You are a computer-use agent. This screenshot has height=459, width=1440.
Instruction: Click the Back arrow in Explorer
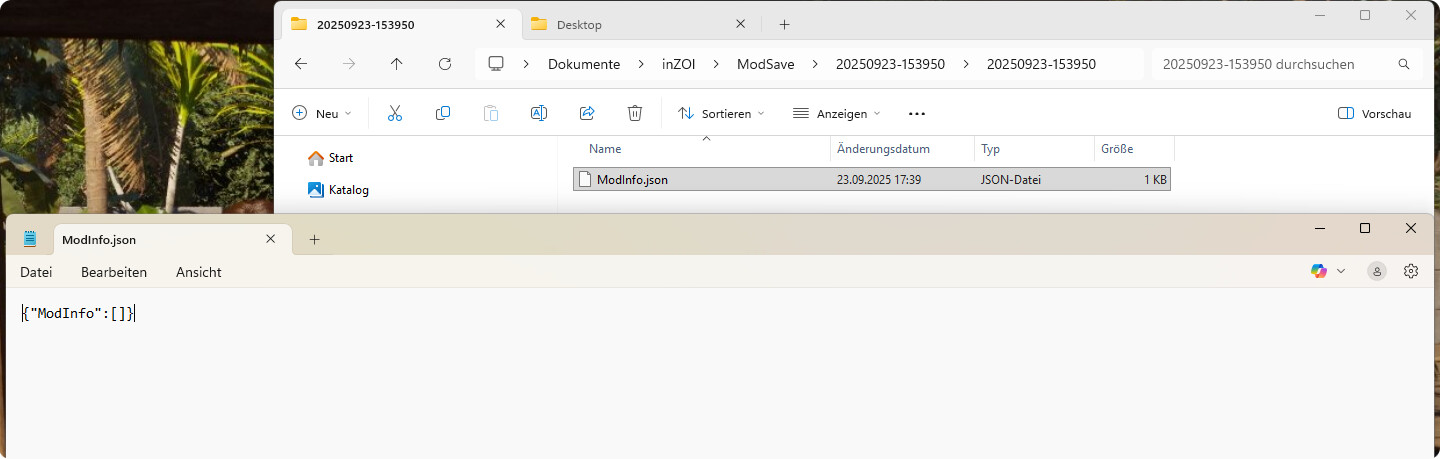pos(301,64)
